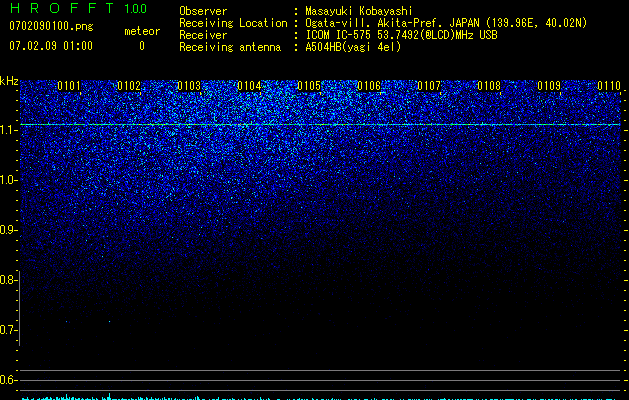
Task: Click the 0104 time marker
Action: pyautogui.click(x=249, y=86)
